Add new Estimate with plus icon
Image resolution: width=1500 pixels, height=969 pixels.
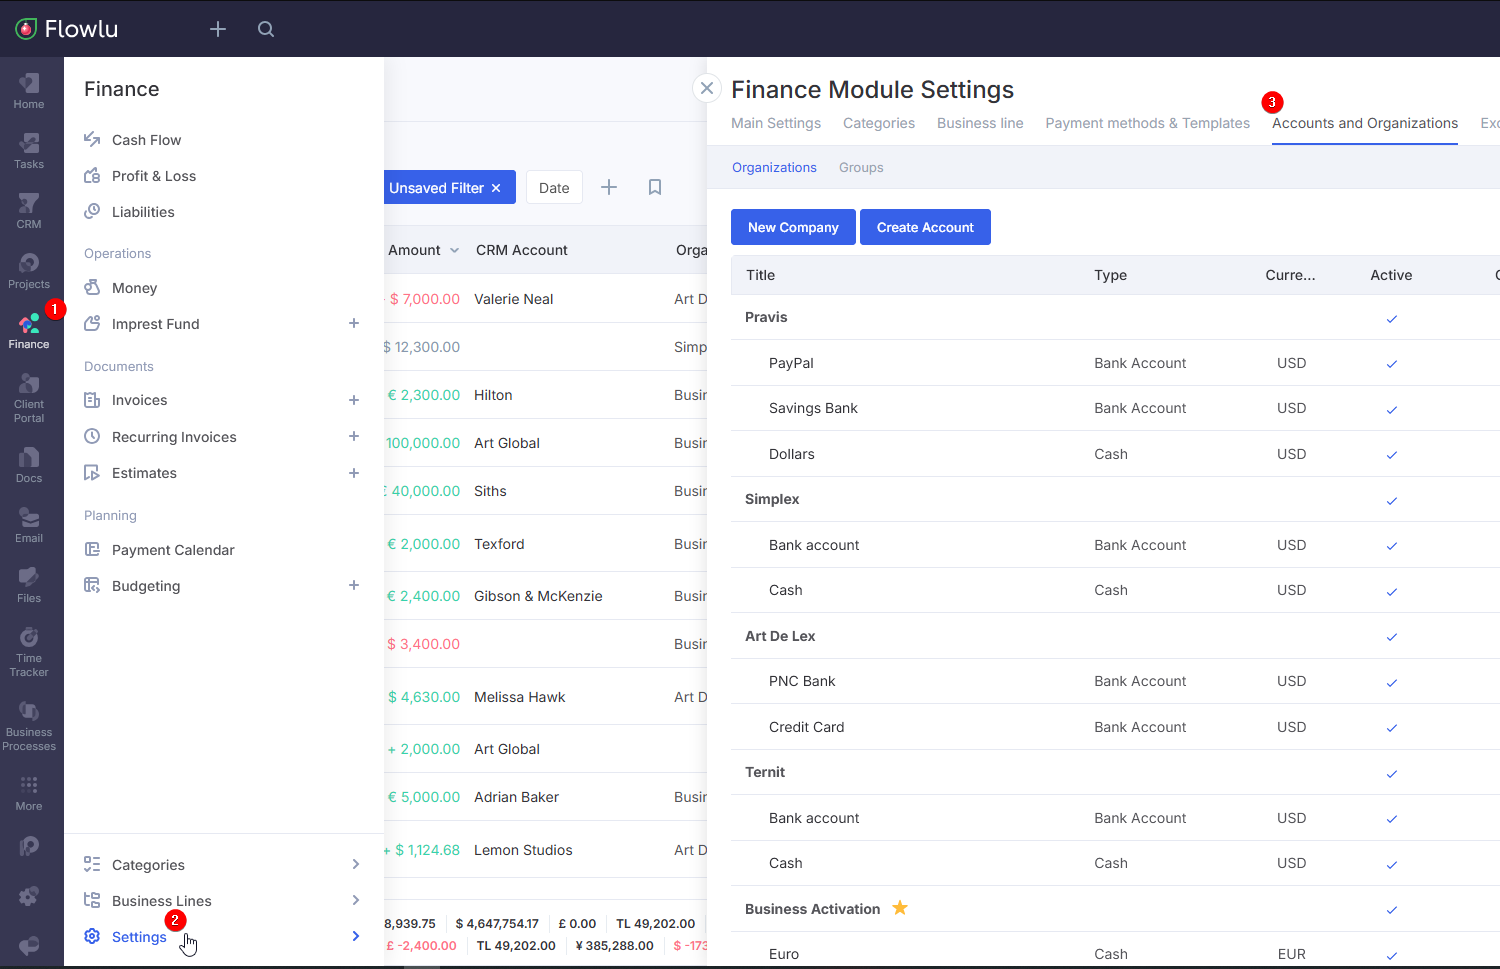(354, 473)
